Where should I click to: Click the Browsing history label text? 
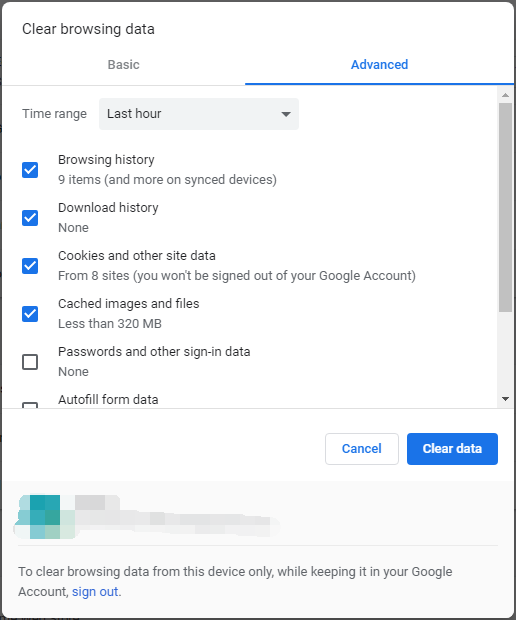[x=106, y=160]
